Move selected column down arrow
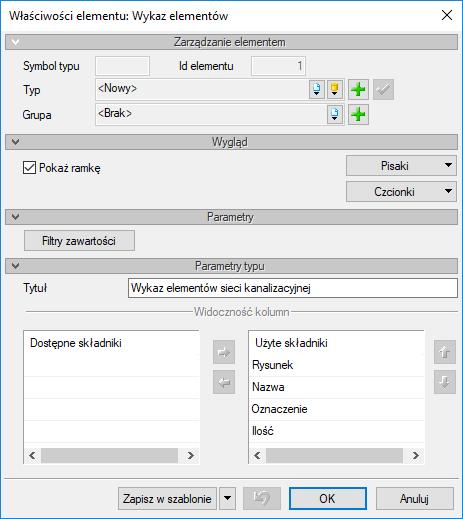The height and width of the screenshot is (519, 463). click(445, 382)
